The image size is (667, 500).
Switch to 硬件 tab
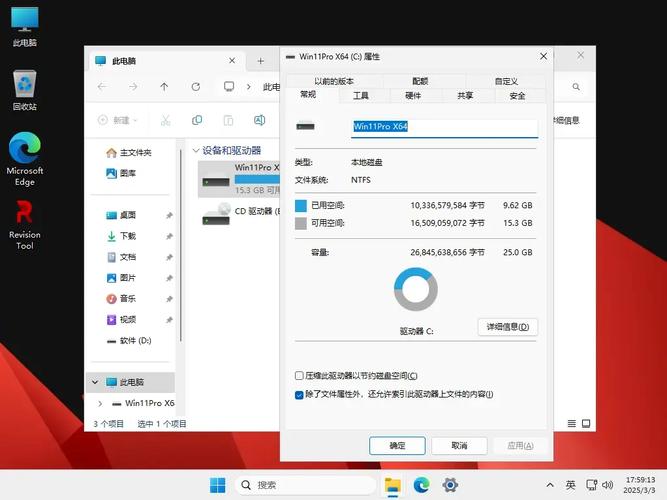click(413, 96)
